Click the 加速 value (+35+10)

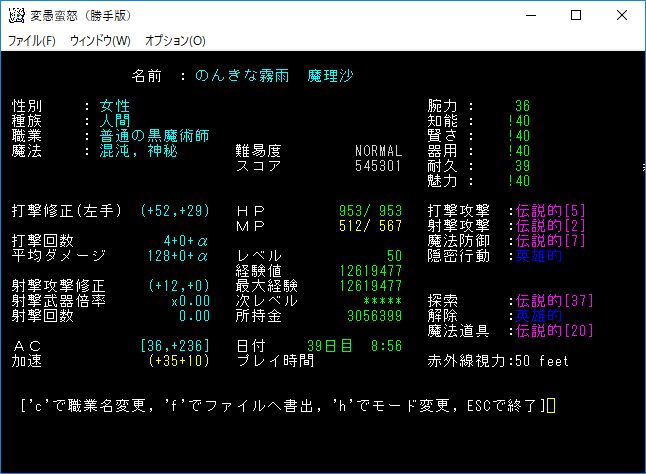177,361
